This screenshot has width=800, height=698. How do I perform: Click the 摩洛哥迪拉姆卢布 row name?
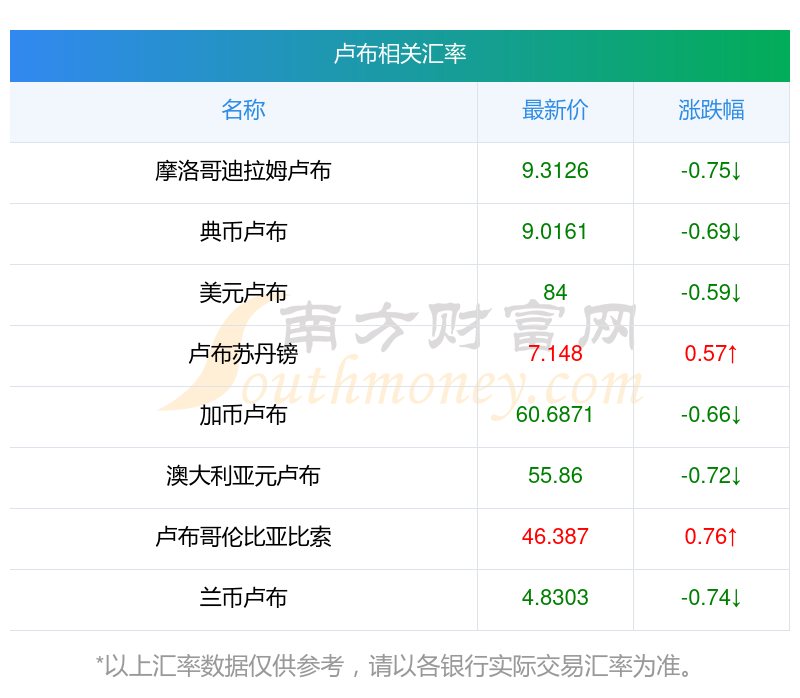[243, 171]
